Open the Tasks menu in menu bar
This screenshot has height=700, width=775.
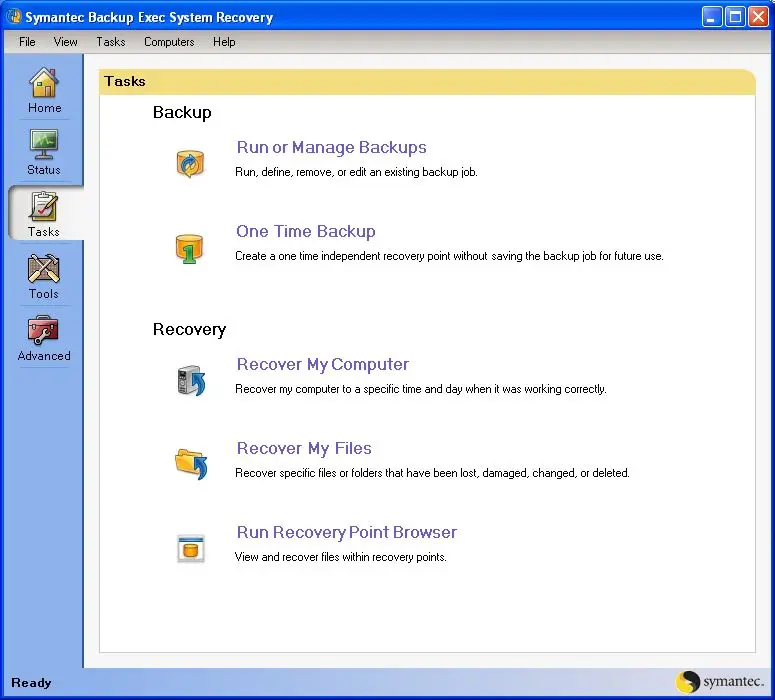pos(111,42)
